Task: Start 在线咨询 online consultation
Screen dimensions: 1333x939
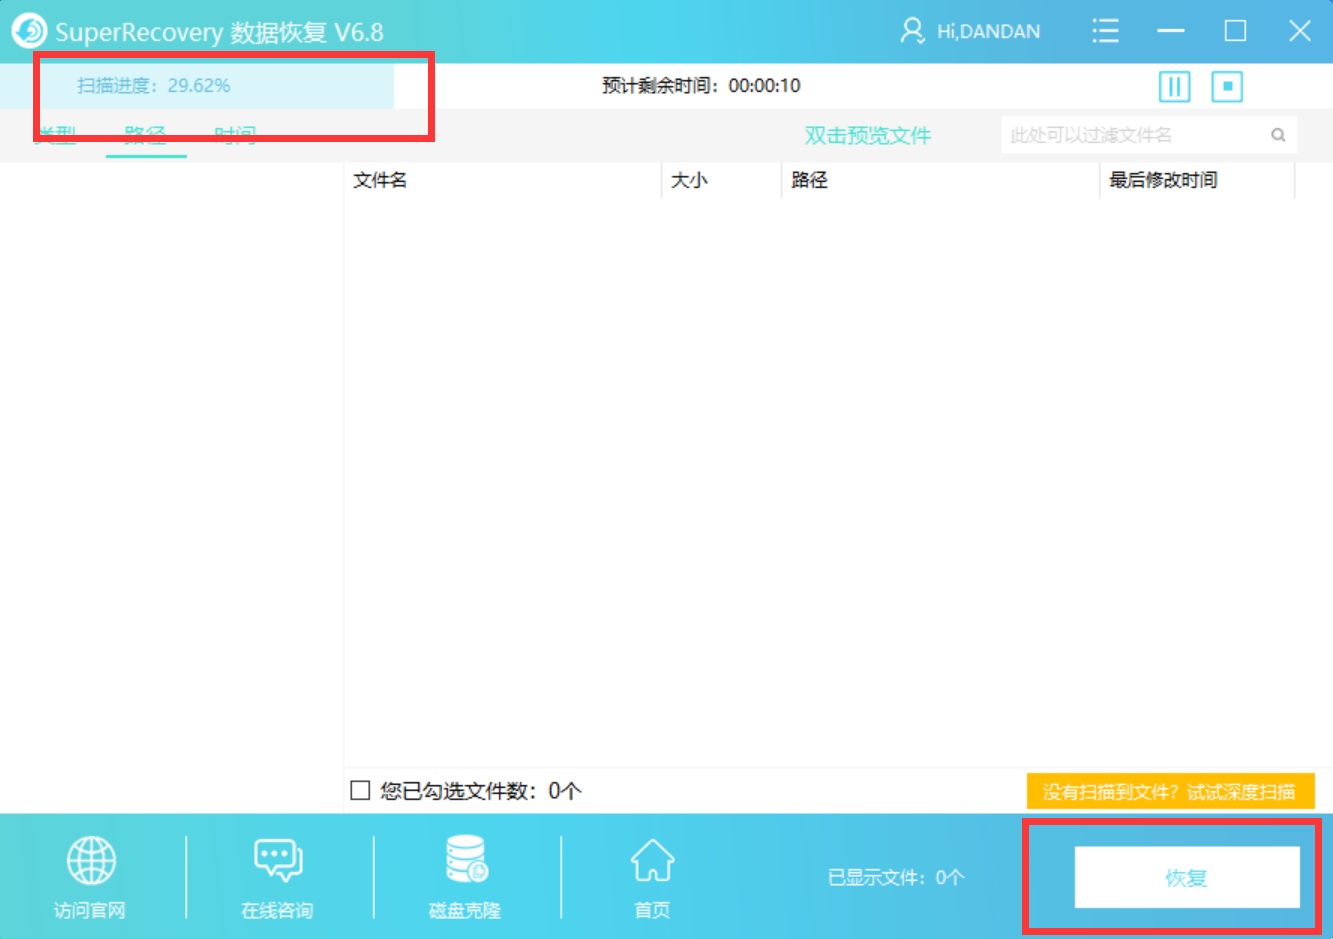Action: tap(276, 876)
